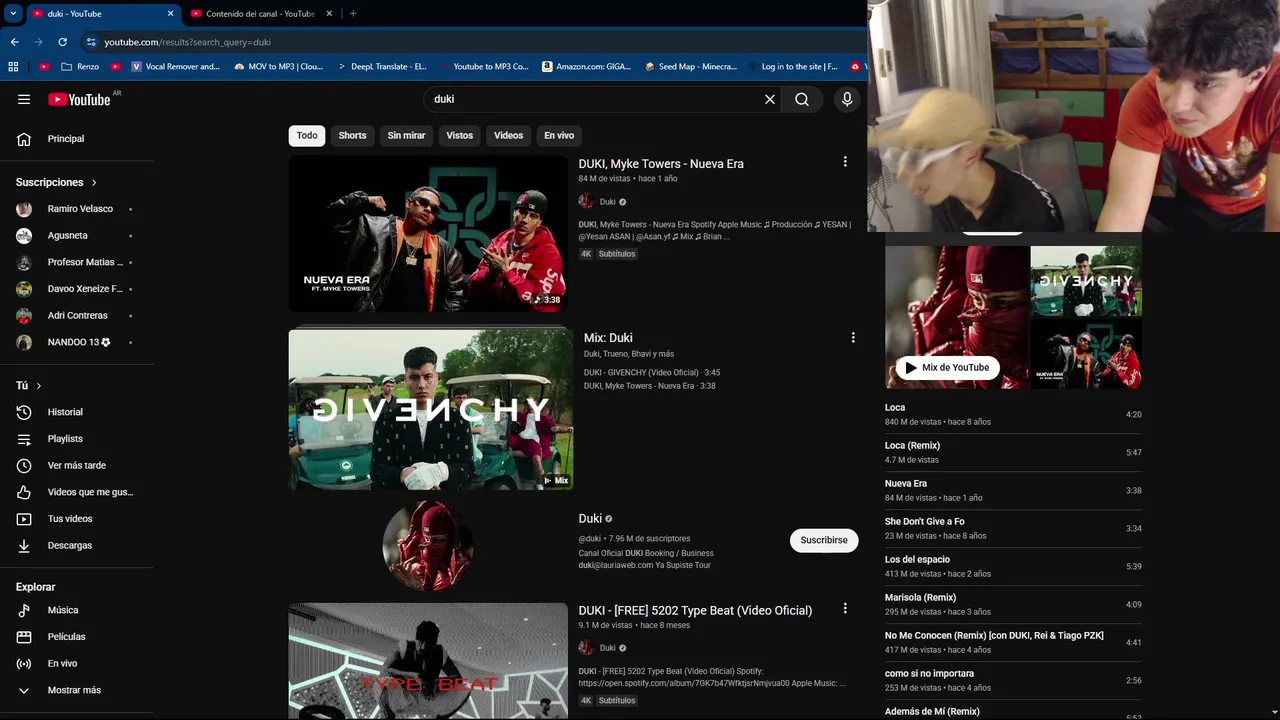The image size is (1280, 720).
Task: Open GIVENCHY mix thumbnail
Action: click(431, 408)
